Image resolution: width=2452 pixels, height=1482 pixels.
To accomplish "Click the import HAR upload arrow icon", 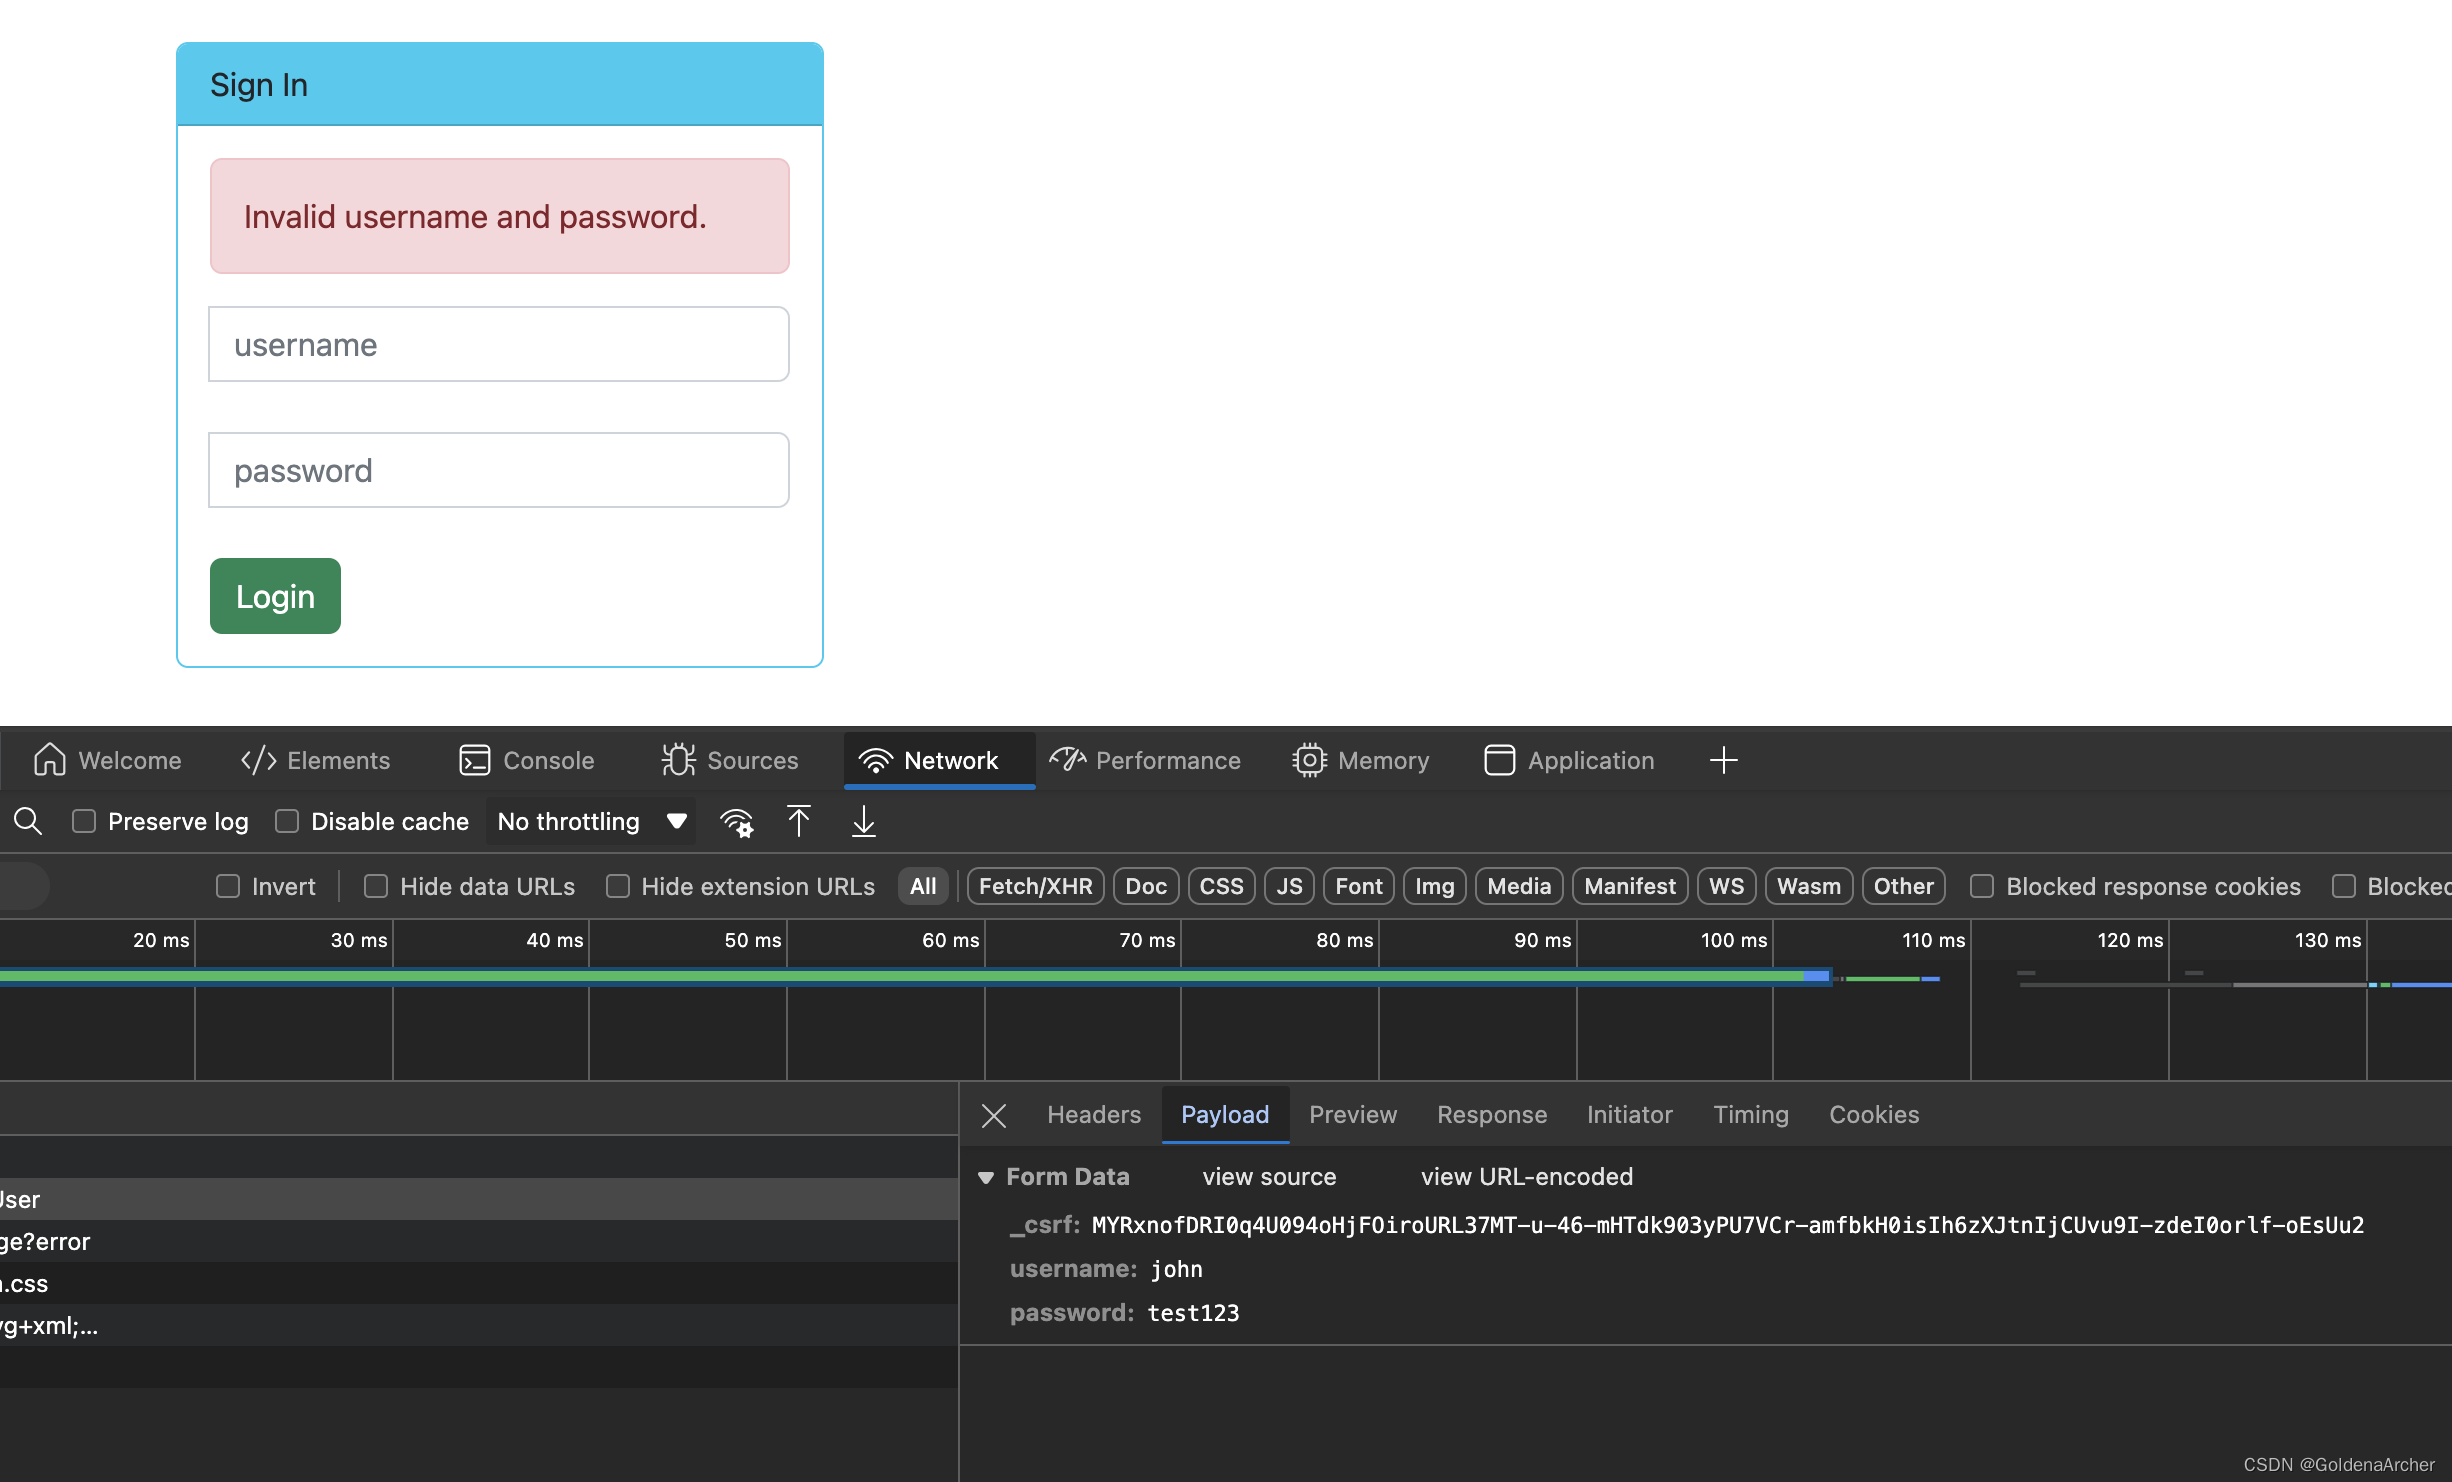I will [x=798, y=821].
